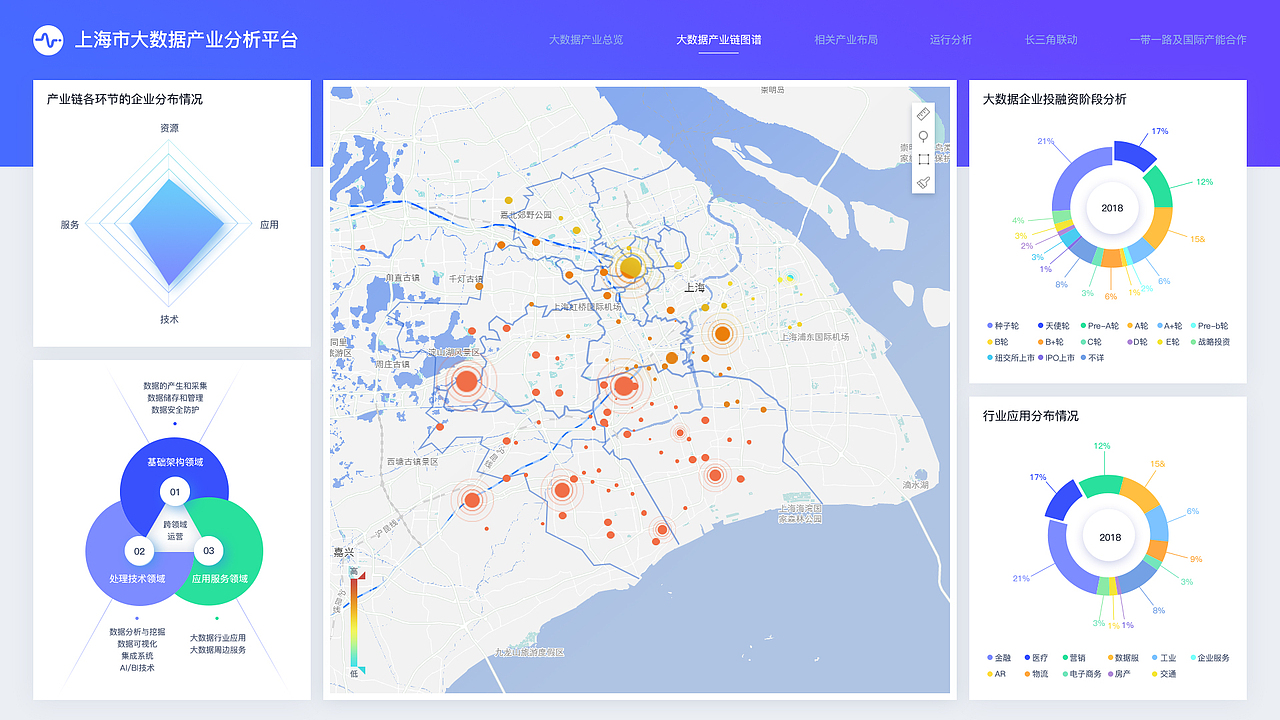Select the rectangle selection tool on the map
The height and width of the screenshot is (720, 1280).
coord(924,159)
